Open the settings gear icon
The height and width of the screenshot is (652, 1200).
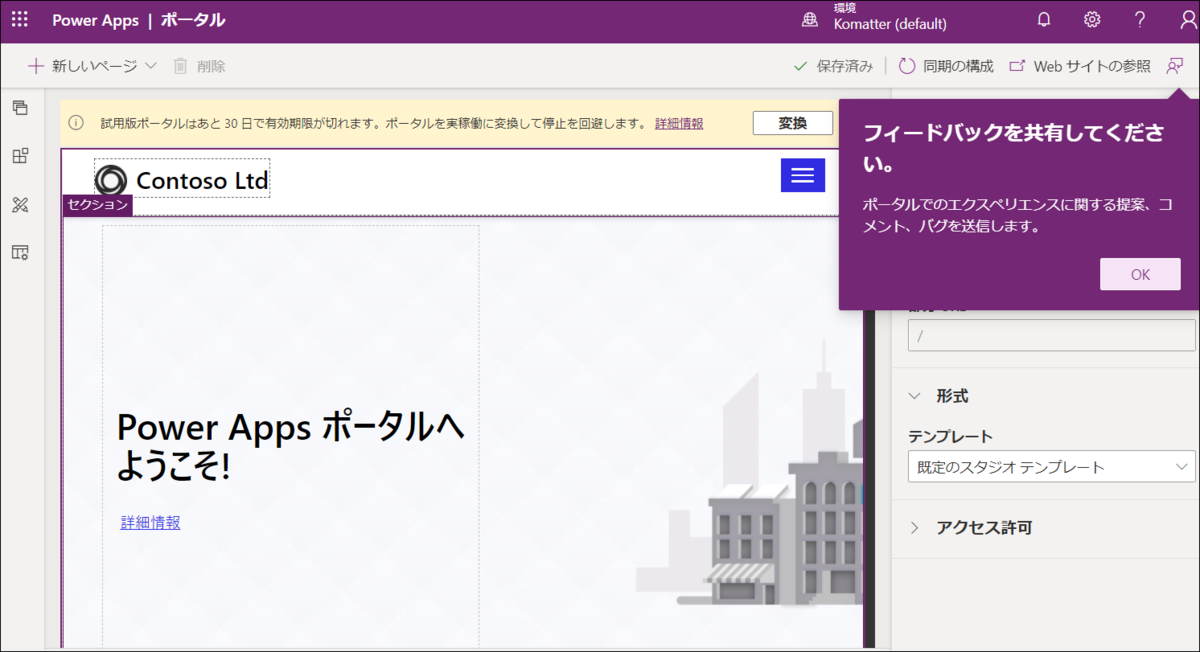click(x=1092, y=20)
